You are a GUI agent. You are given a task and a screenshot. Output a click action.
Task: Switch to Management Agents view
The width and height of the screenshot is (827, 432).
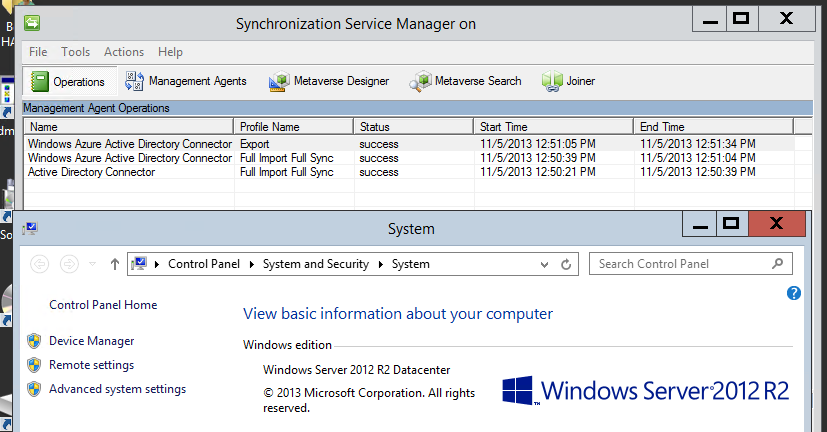pyautogui.click(x=185, y=81)
